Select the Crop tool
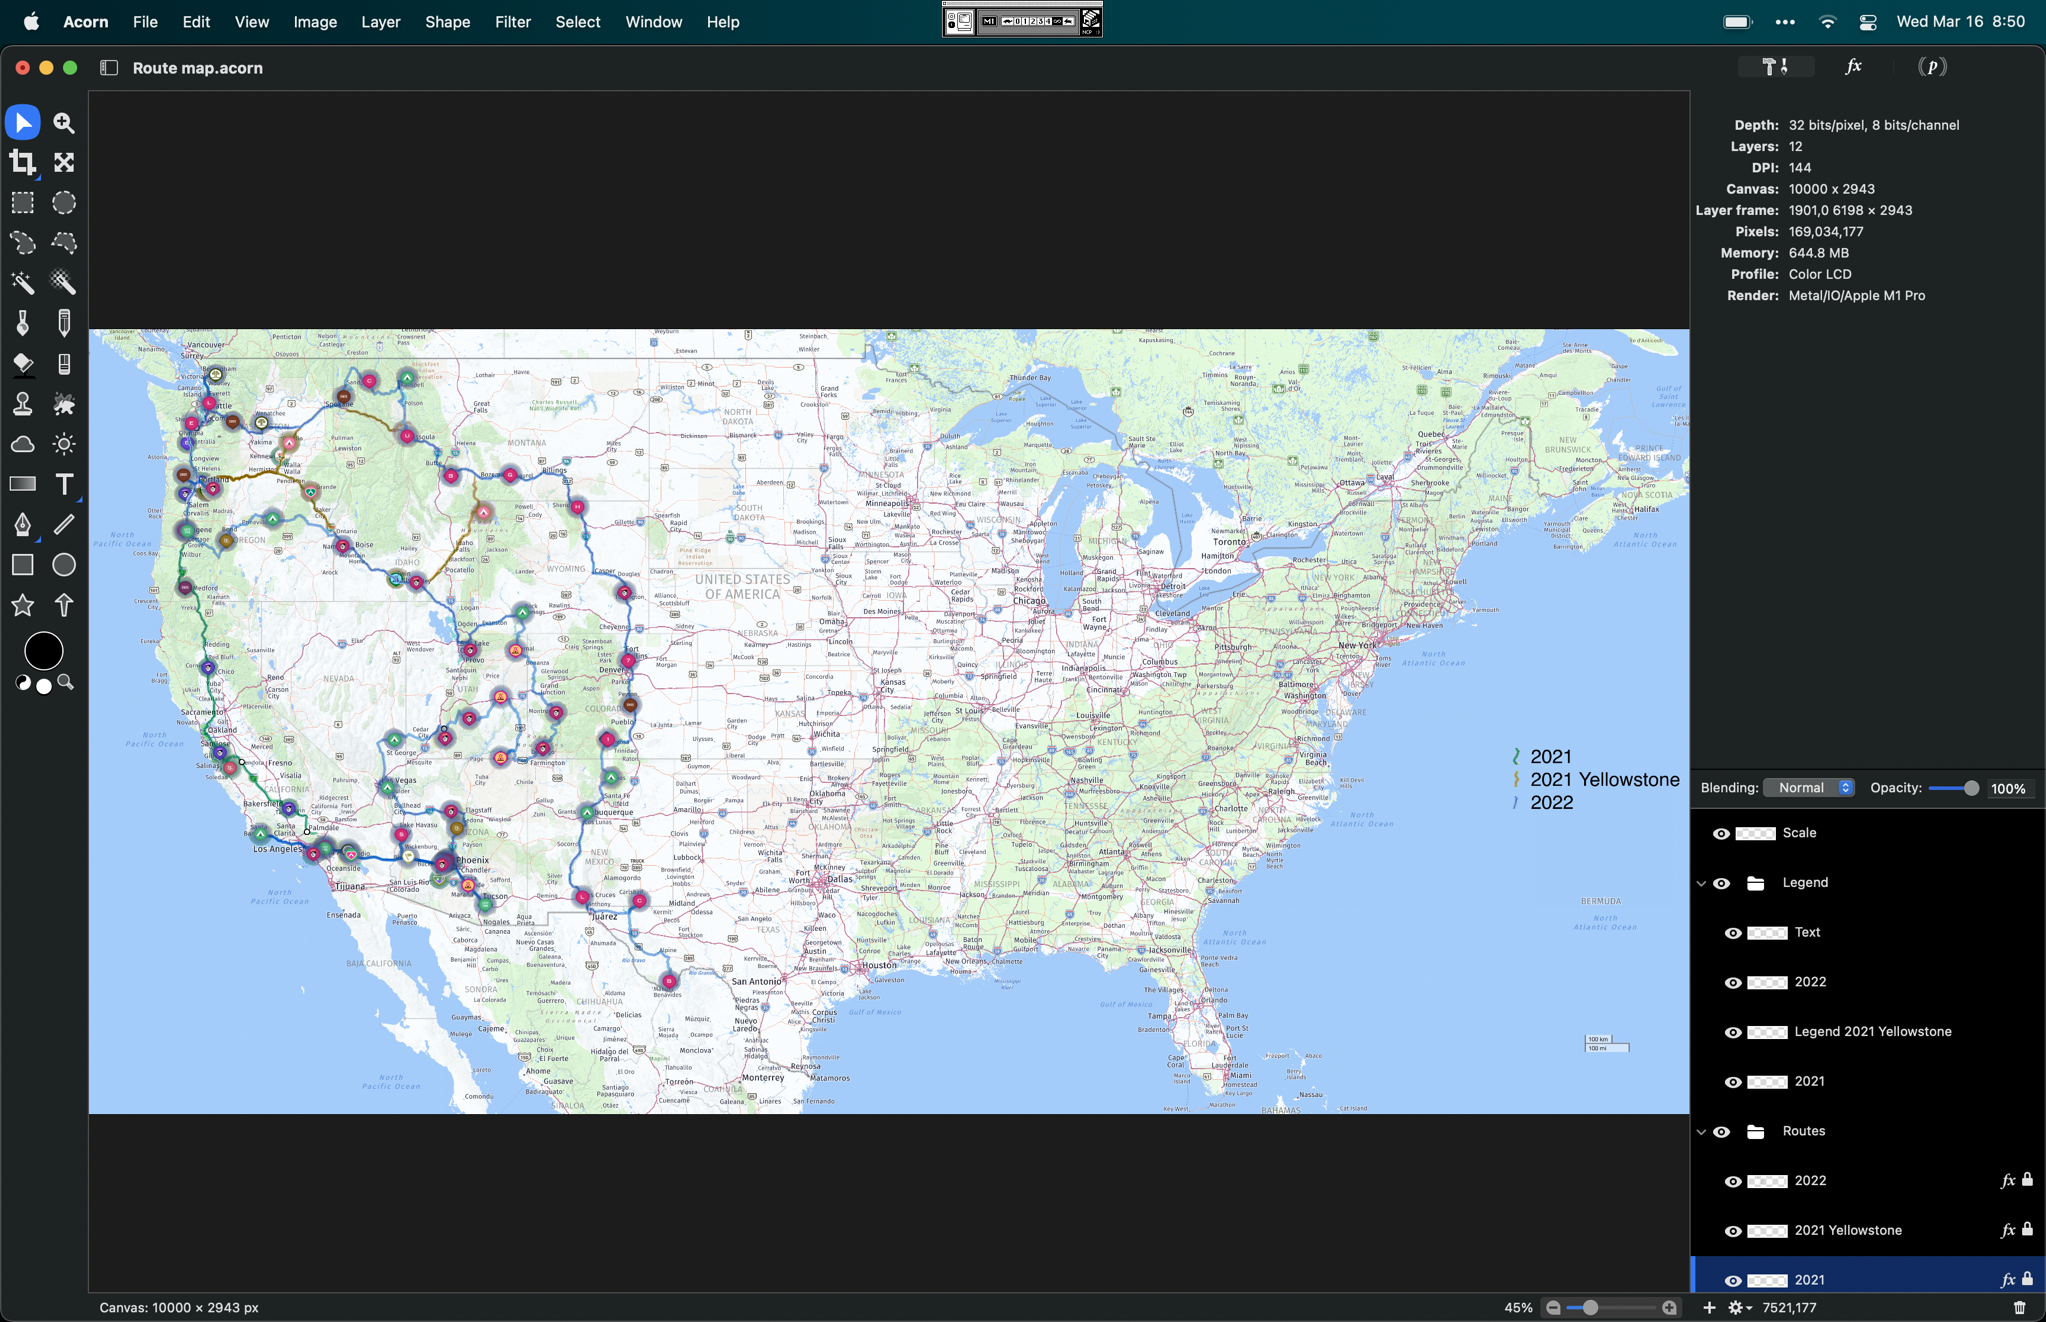The width and height of the screenshot is (2046, 1322). (22, 162)
